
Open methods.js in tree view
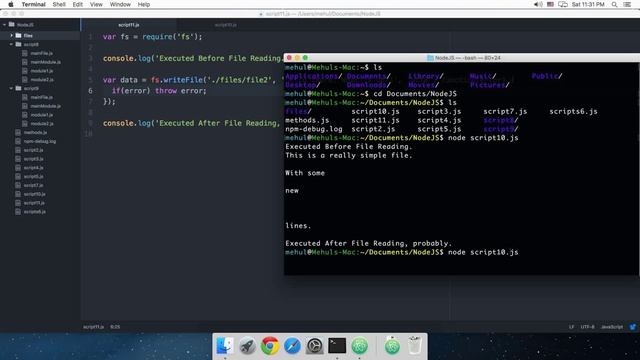point(35,132)
